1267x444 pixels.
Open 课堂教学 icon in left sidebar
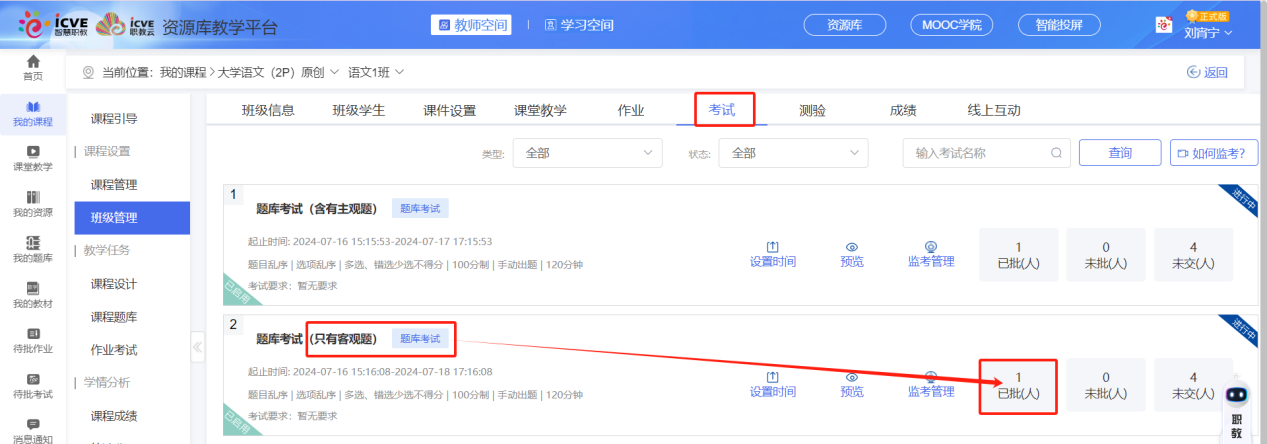click(x=33, y=152)
